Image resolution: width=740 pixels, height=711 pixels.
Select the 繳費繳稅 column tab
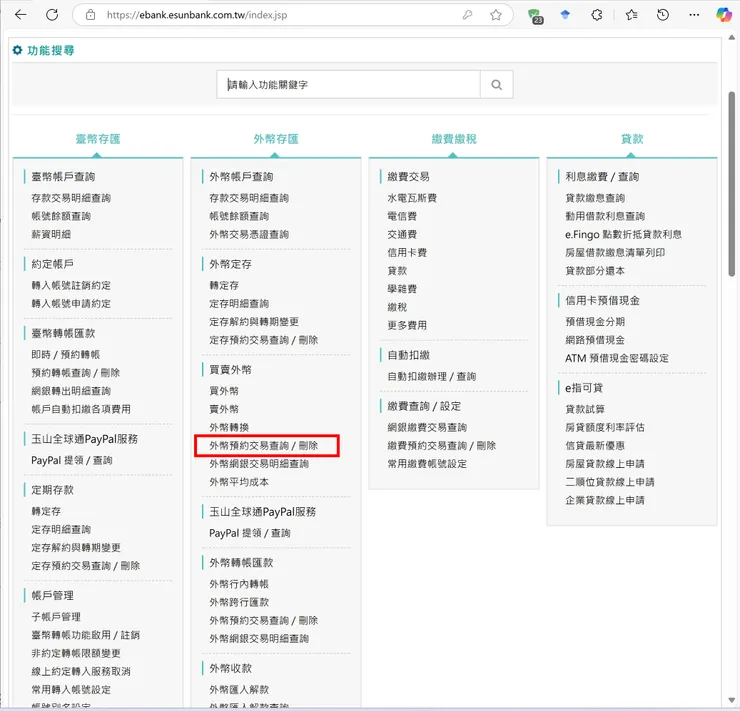[454, 139]
